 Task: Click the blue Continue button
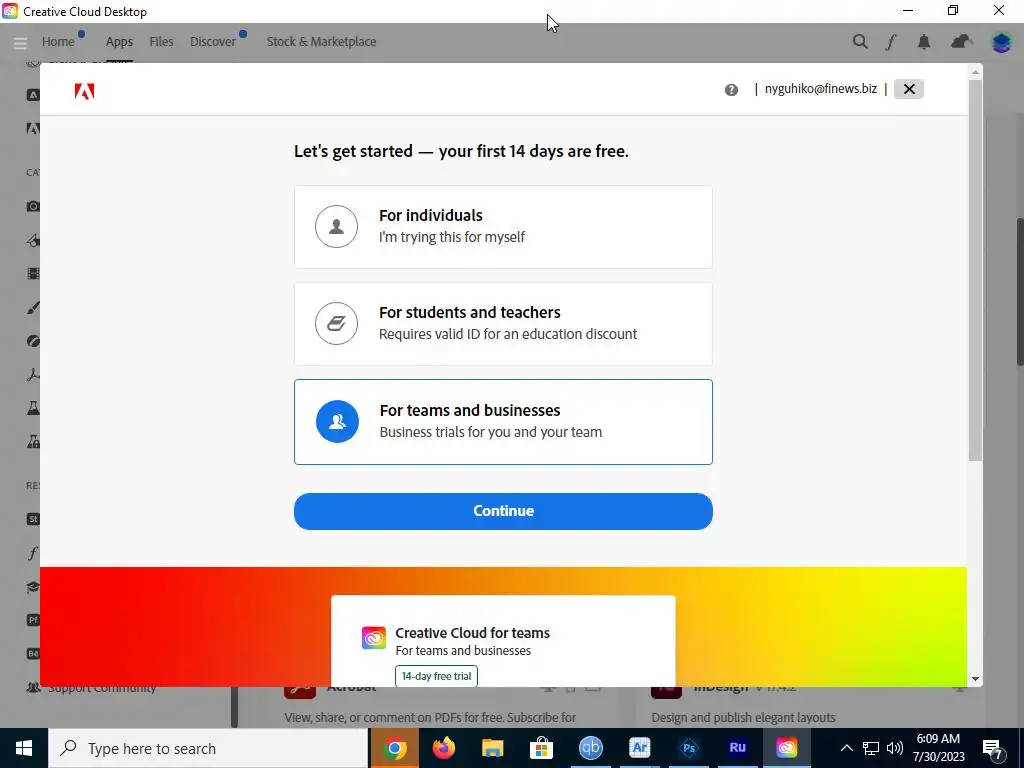pos(503,511)
